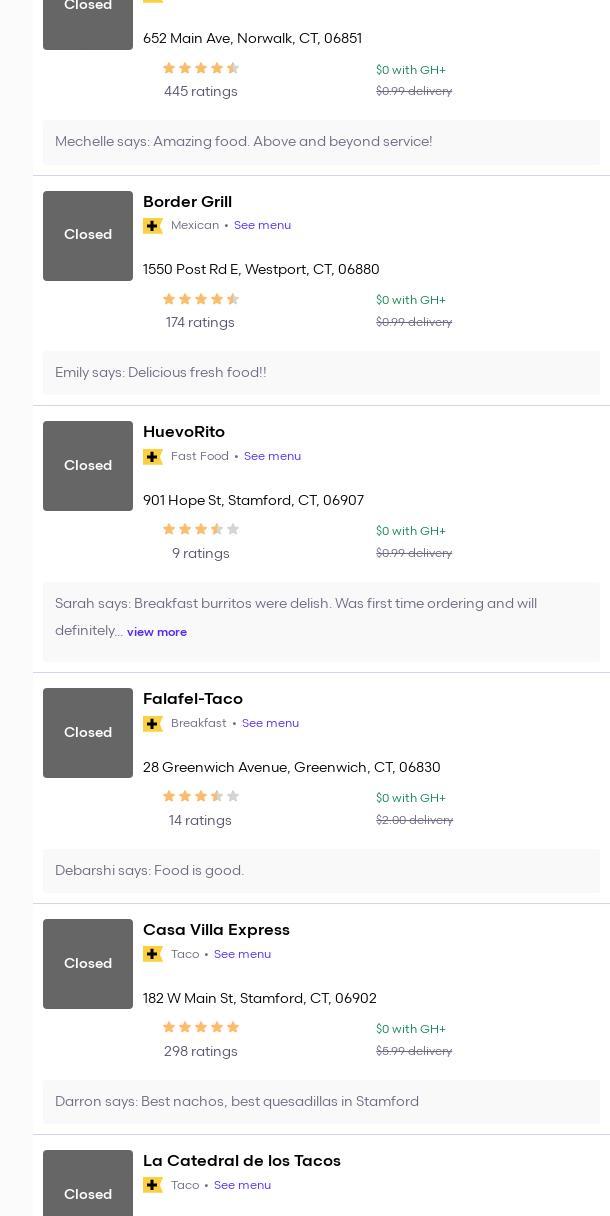
Task: Open See menu for Casa Villa Express
Action: tap(242, 955)
